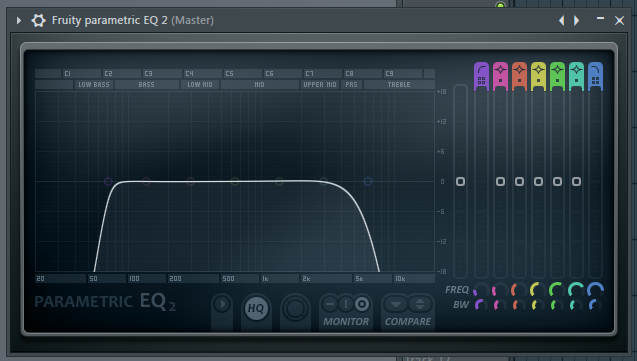Screen dimensions: 637x361
Task: Click purple band 1 BW knob
Action: tap(481, 305)
